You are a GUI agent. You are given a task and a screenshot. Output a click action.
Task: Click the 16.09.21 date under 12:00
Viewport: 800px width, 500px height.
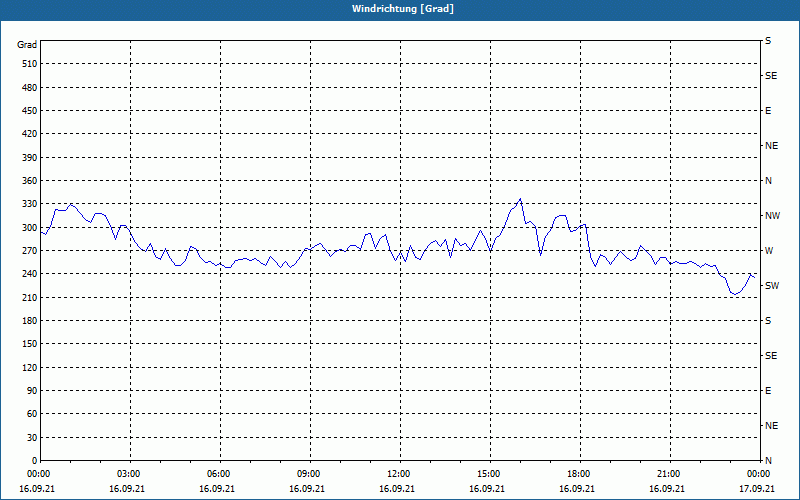click(396, 489)
